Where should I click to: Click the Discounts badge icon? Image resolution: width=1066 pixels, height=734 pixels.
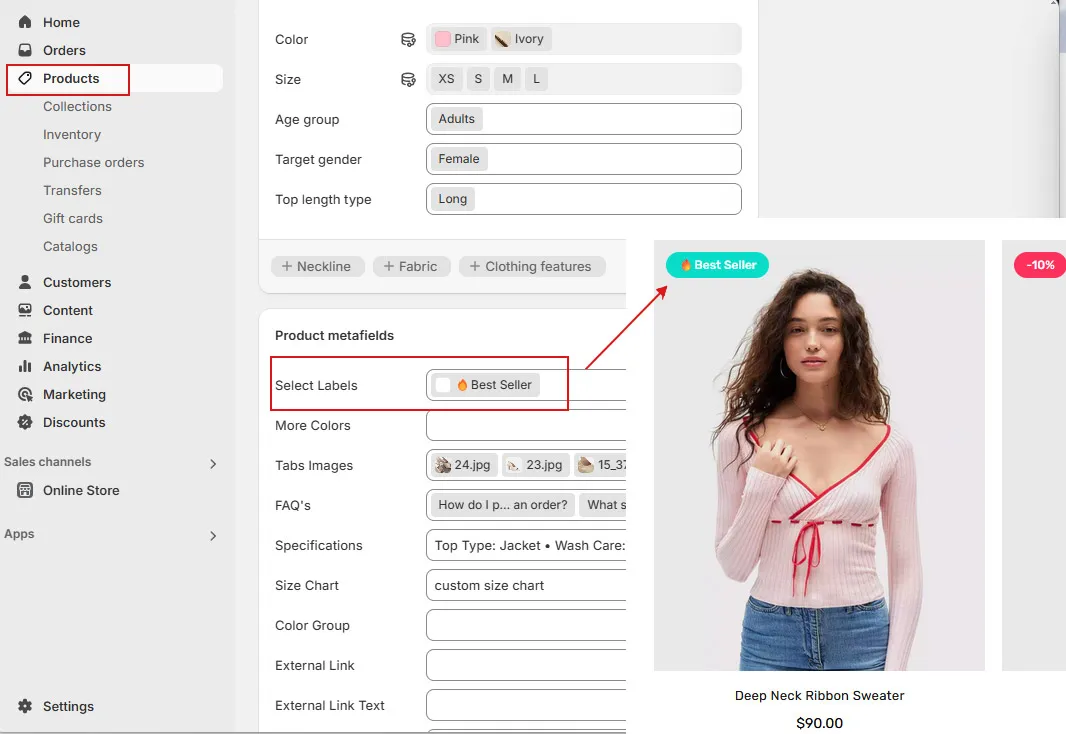pyautogui.click(x=25, y=422)
